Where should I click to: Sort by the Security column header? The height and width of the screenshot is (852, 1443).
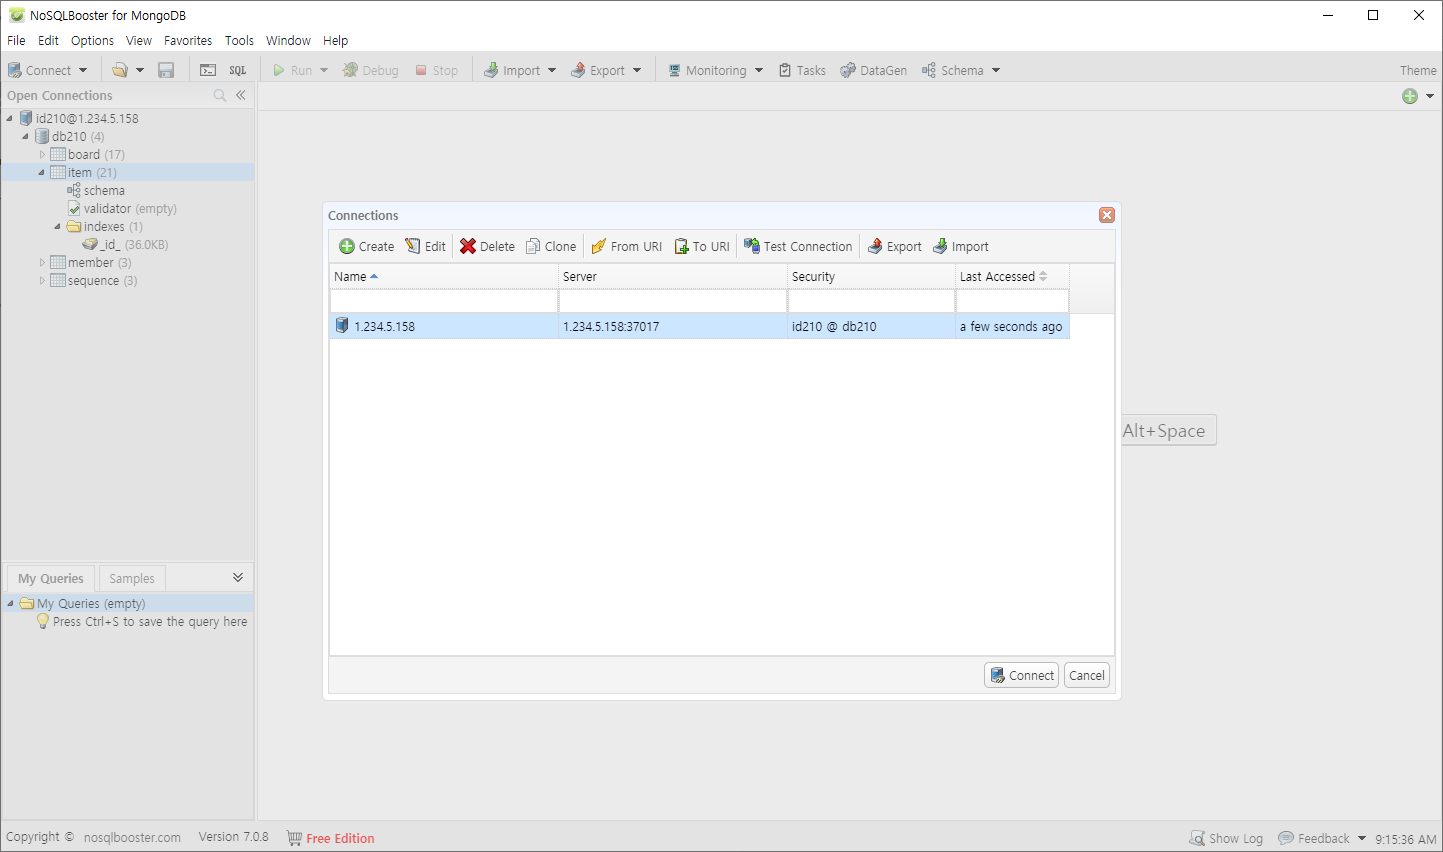coord(871,276)
